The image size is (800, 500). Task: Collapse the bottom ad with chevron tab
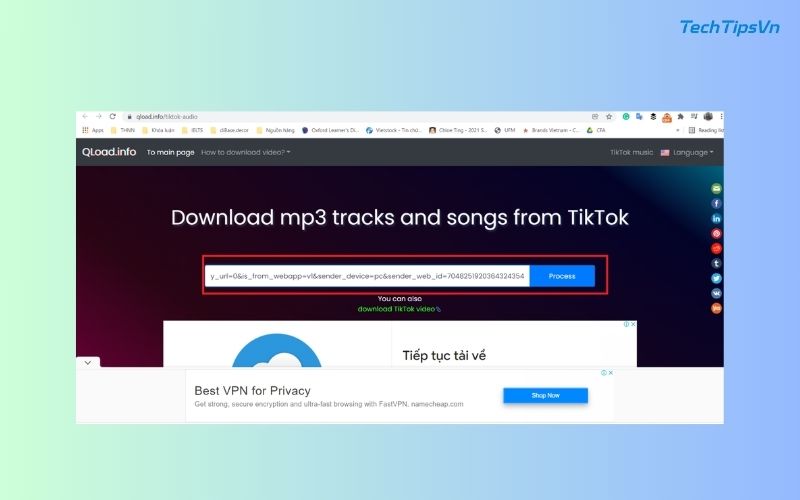tap(88, 362)
